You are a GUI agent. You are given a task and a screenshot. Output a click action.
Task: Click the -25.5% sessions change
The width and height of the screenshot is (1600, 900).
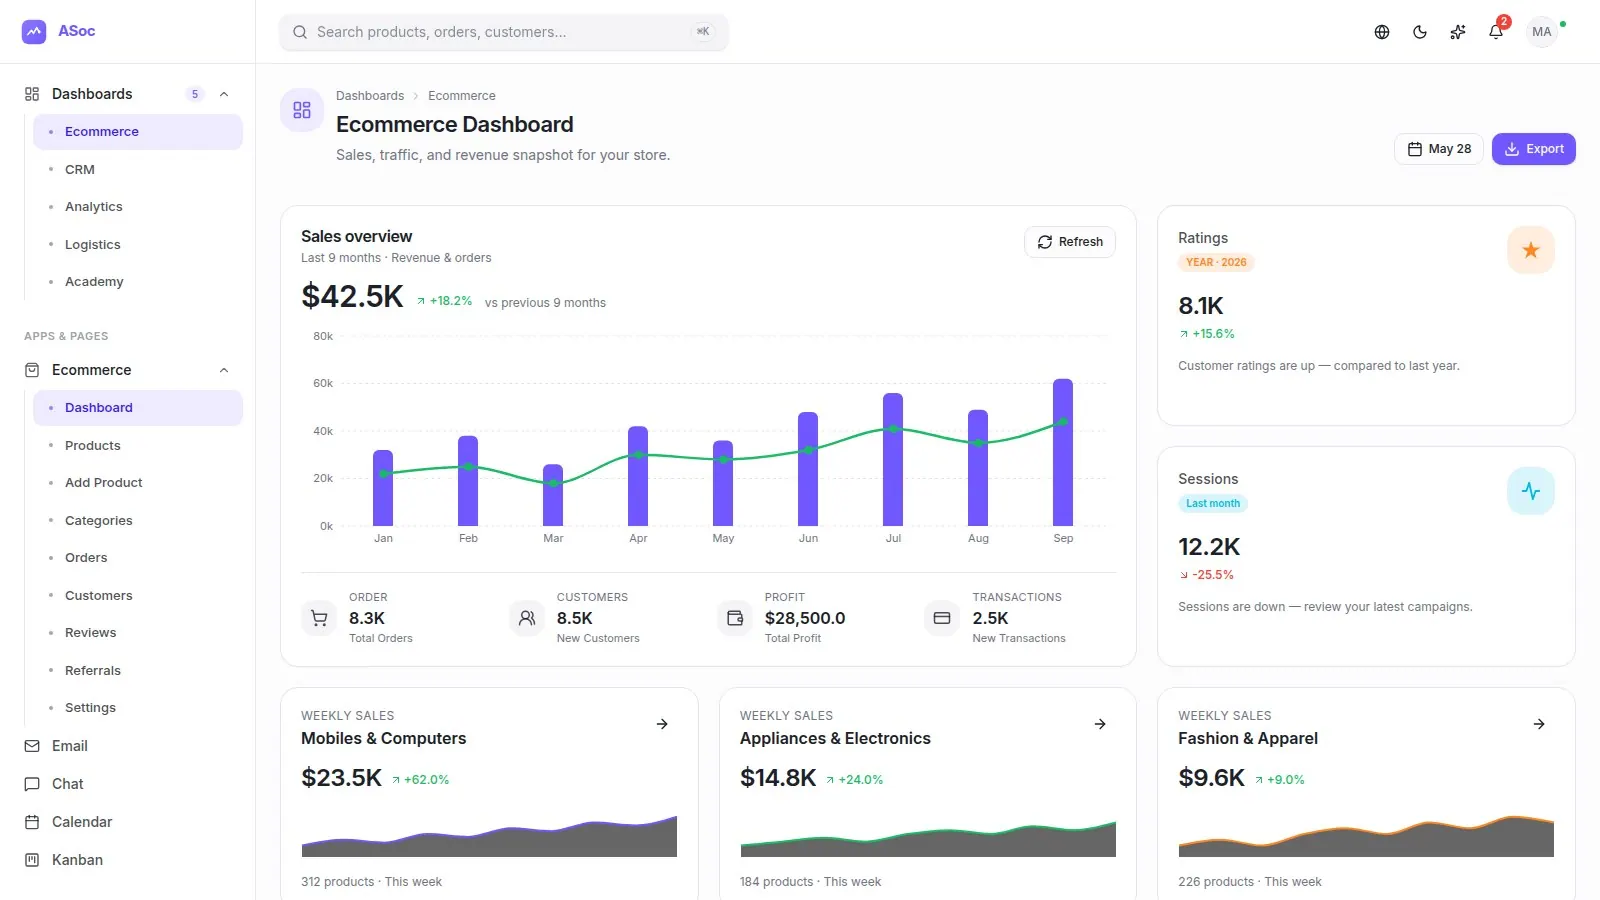coord(1206,575)
